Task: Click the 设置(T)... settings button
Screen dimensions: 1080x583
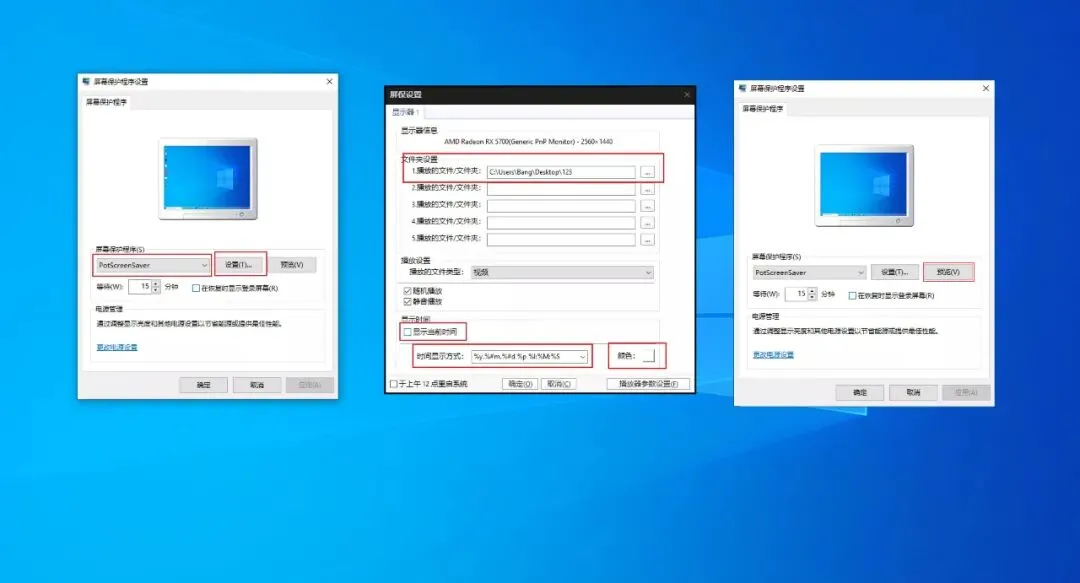Action: (240, 263)
